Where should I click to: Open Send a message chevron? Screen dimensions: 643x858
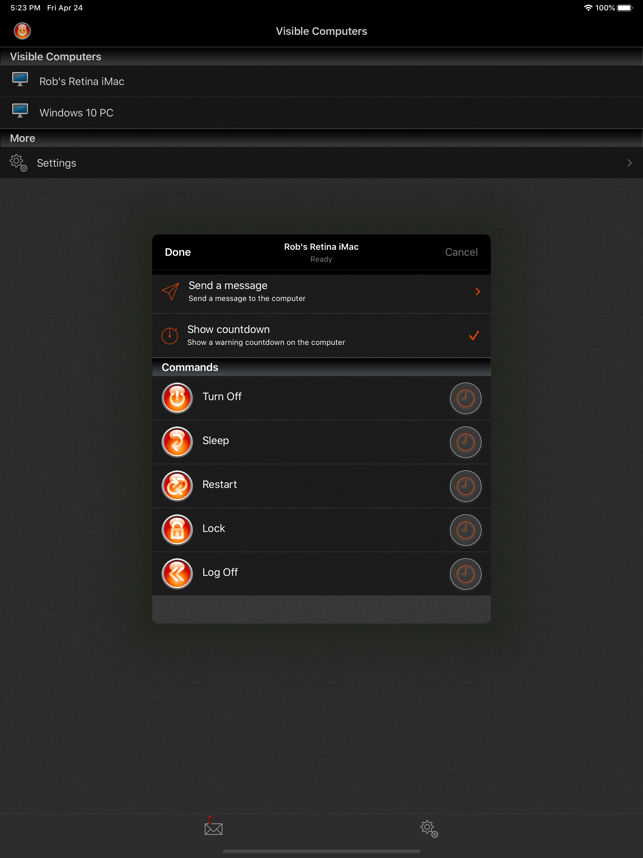click(478, 292)
